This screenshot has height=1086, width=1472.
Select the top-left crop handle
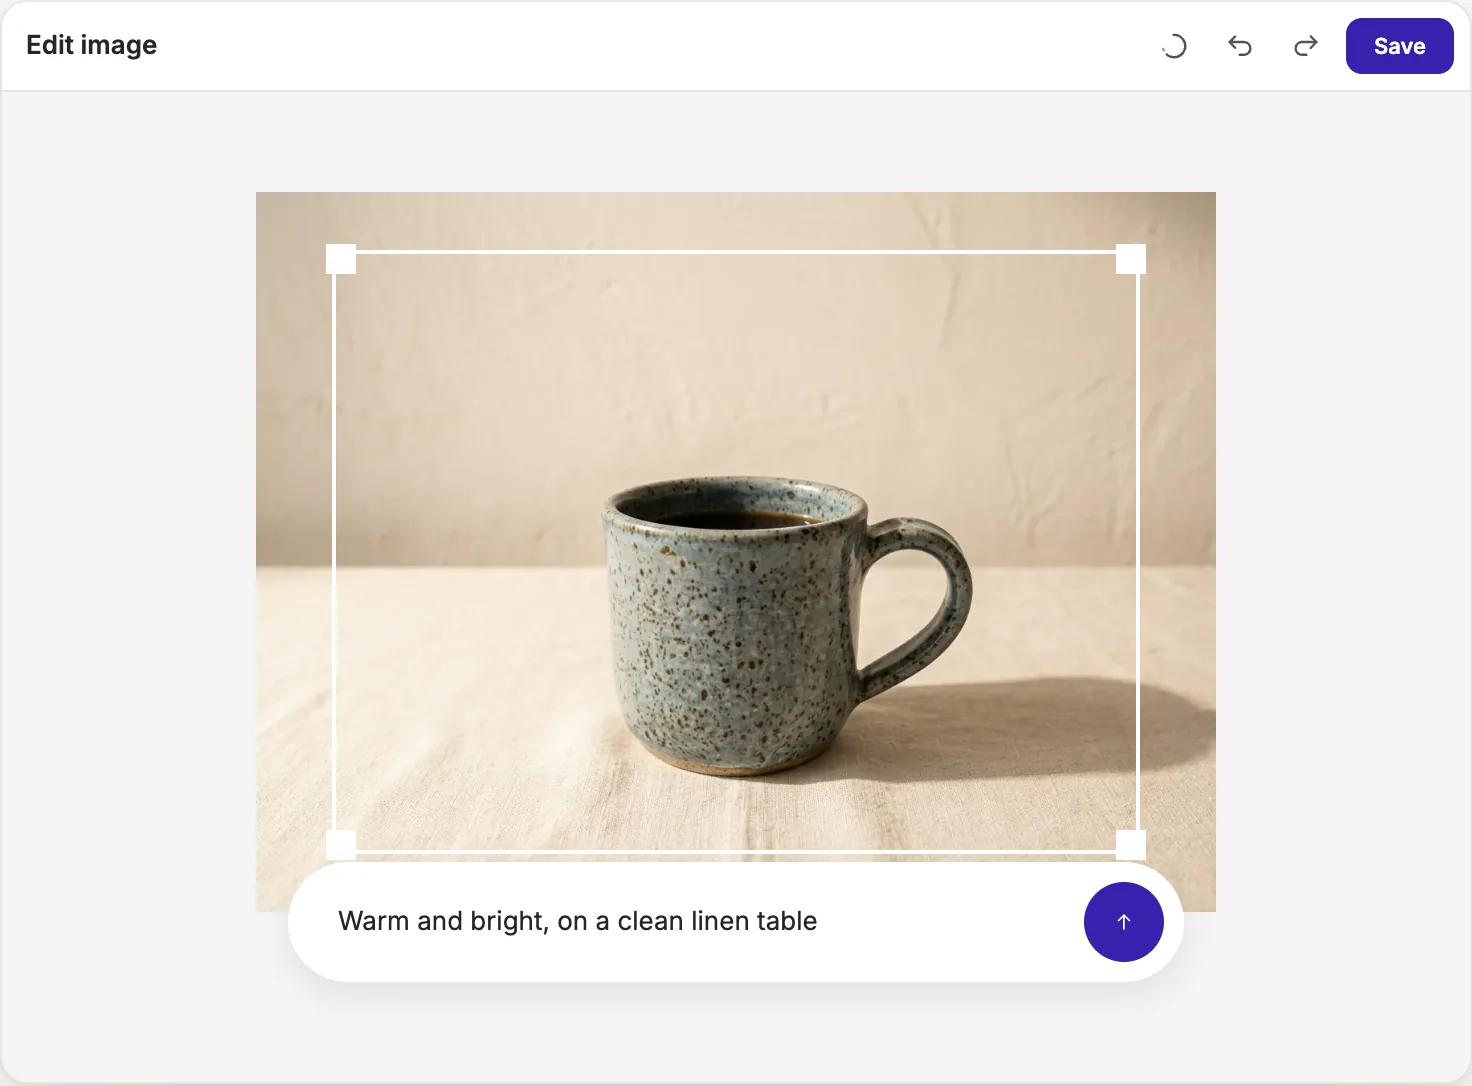(341, 259)
